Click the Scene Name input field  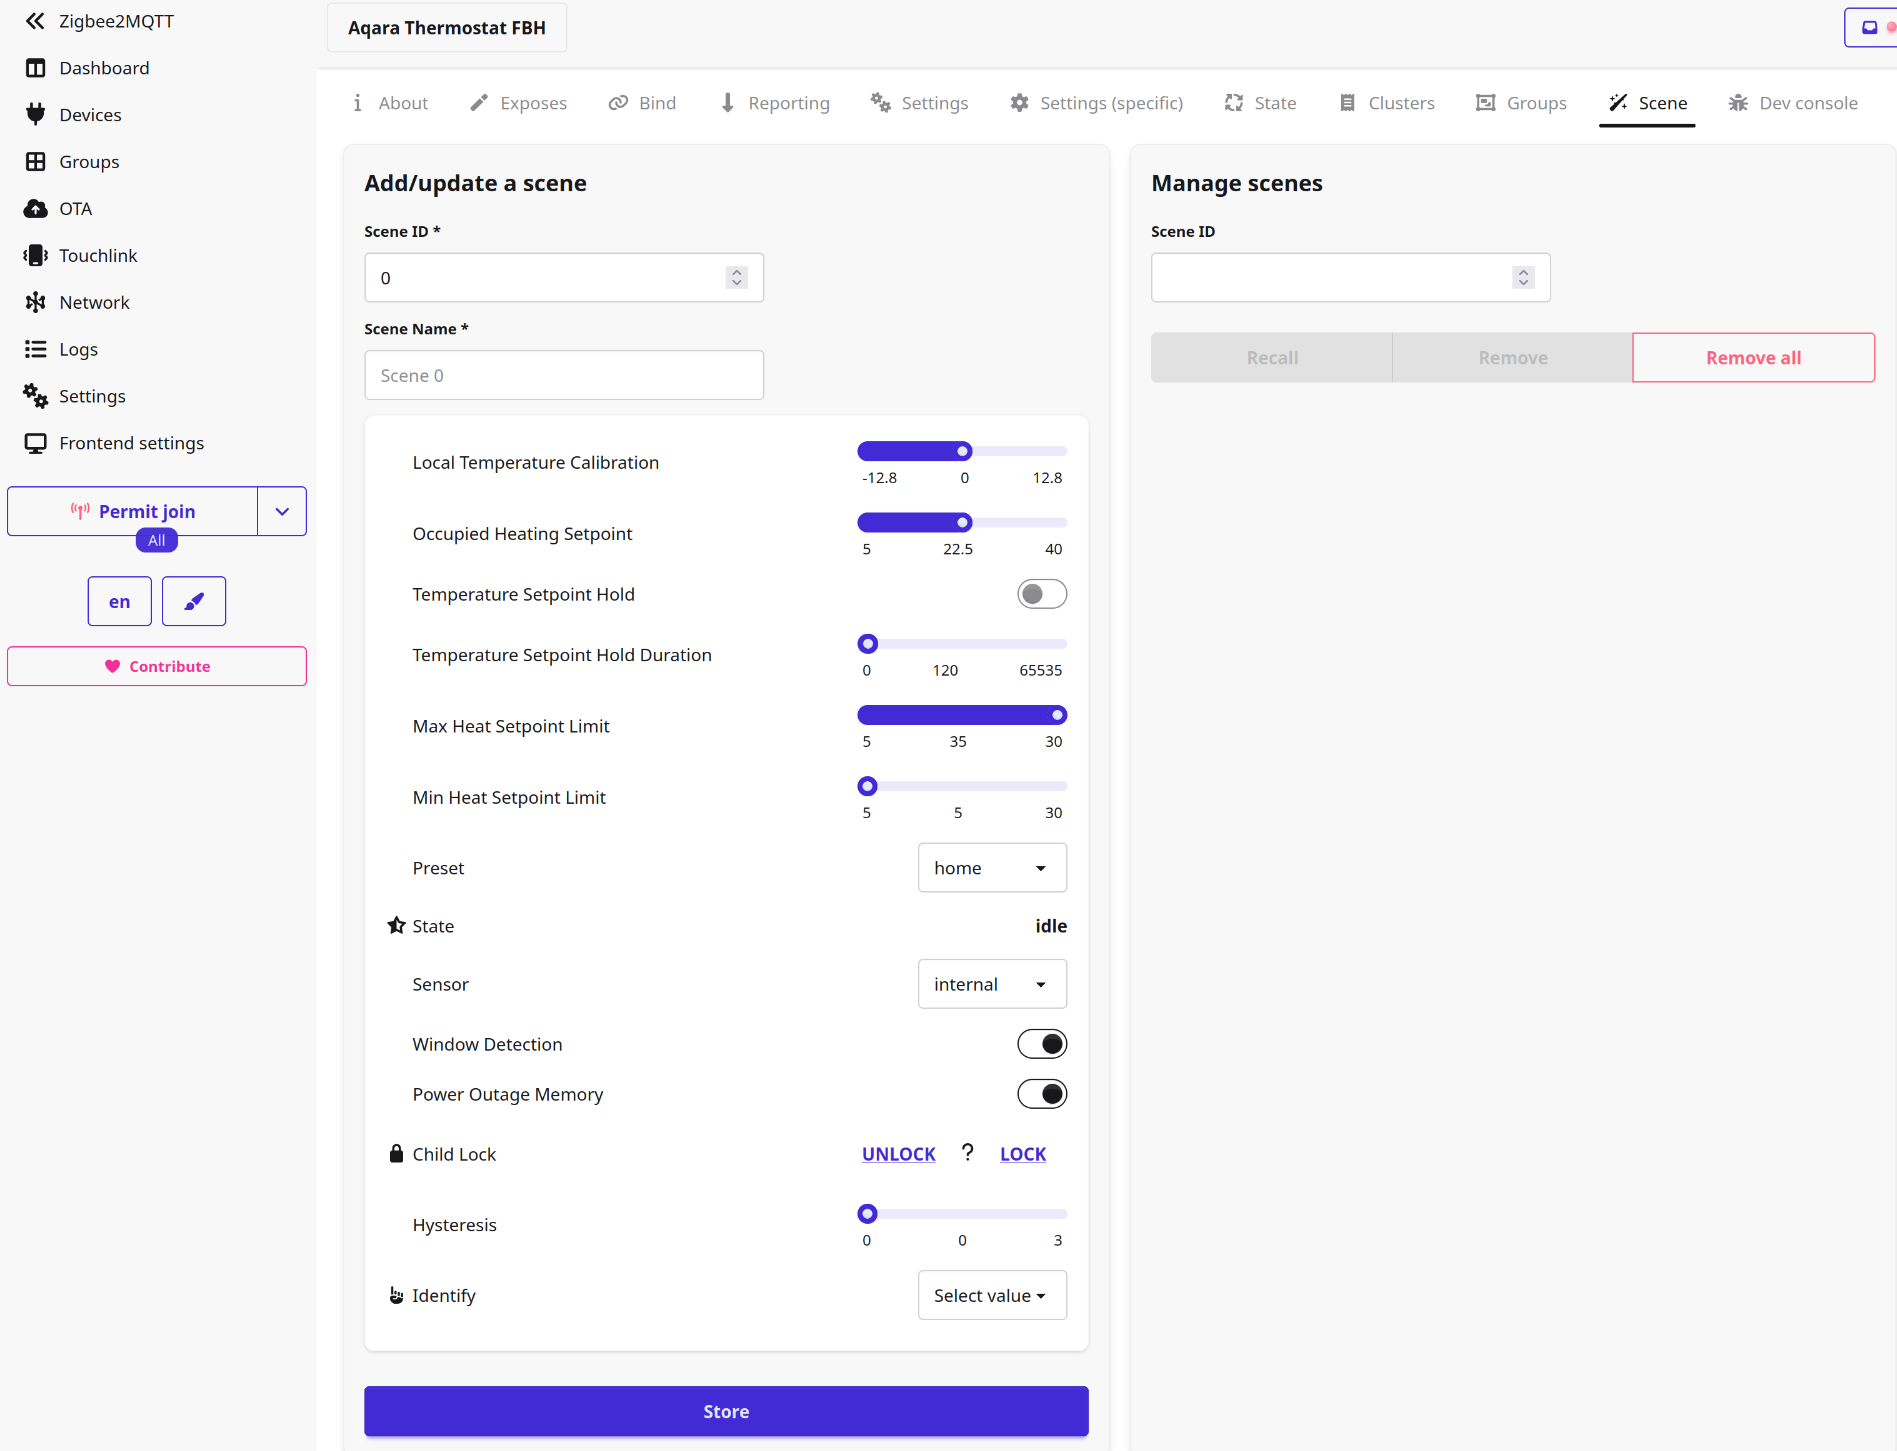point(563,375)
